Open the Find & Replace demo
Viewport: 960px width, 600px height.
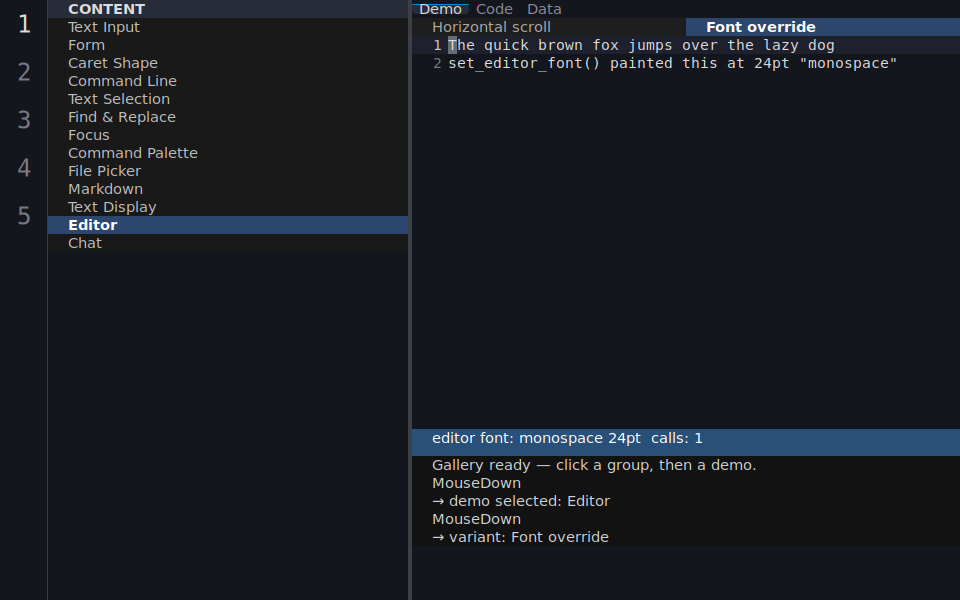click(x=228, y=117)
